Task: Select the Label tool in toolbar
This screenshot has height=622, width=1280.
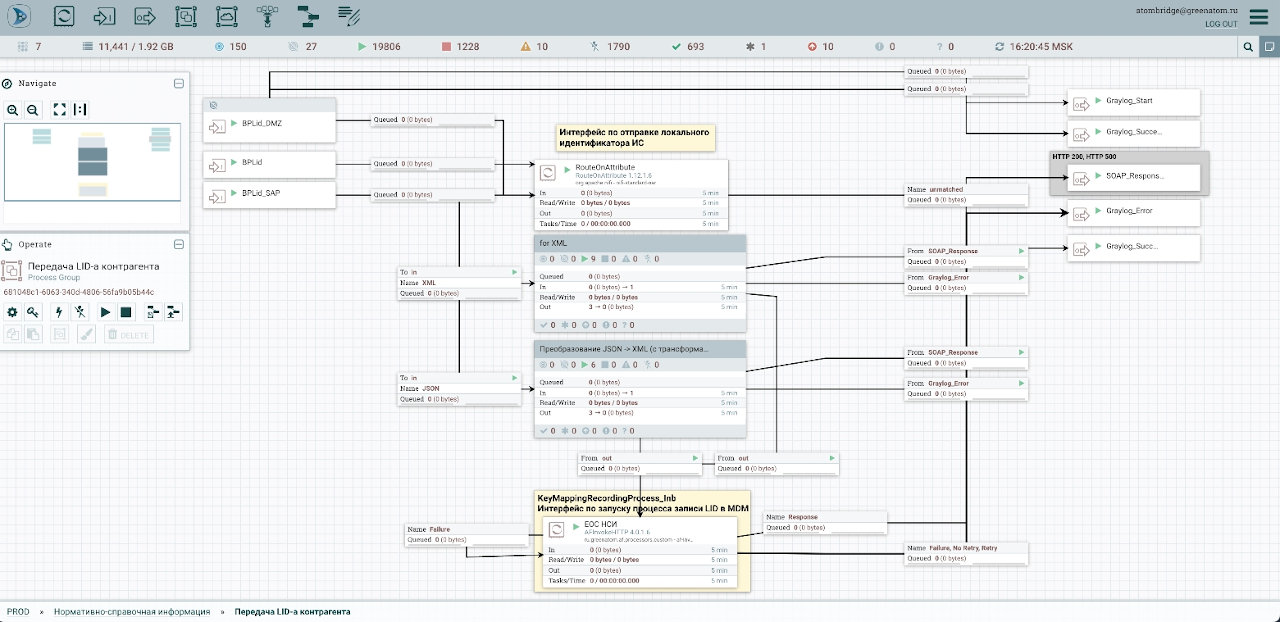Action: click(348, 16)
